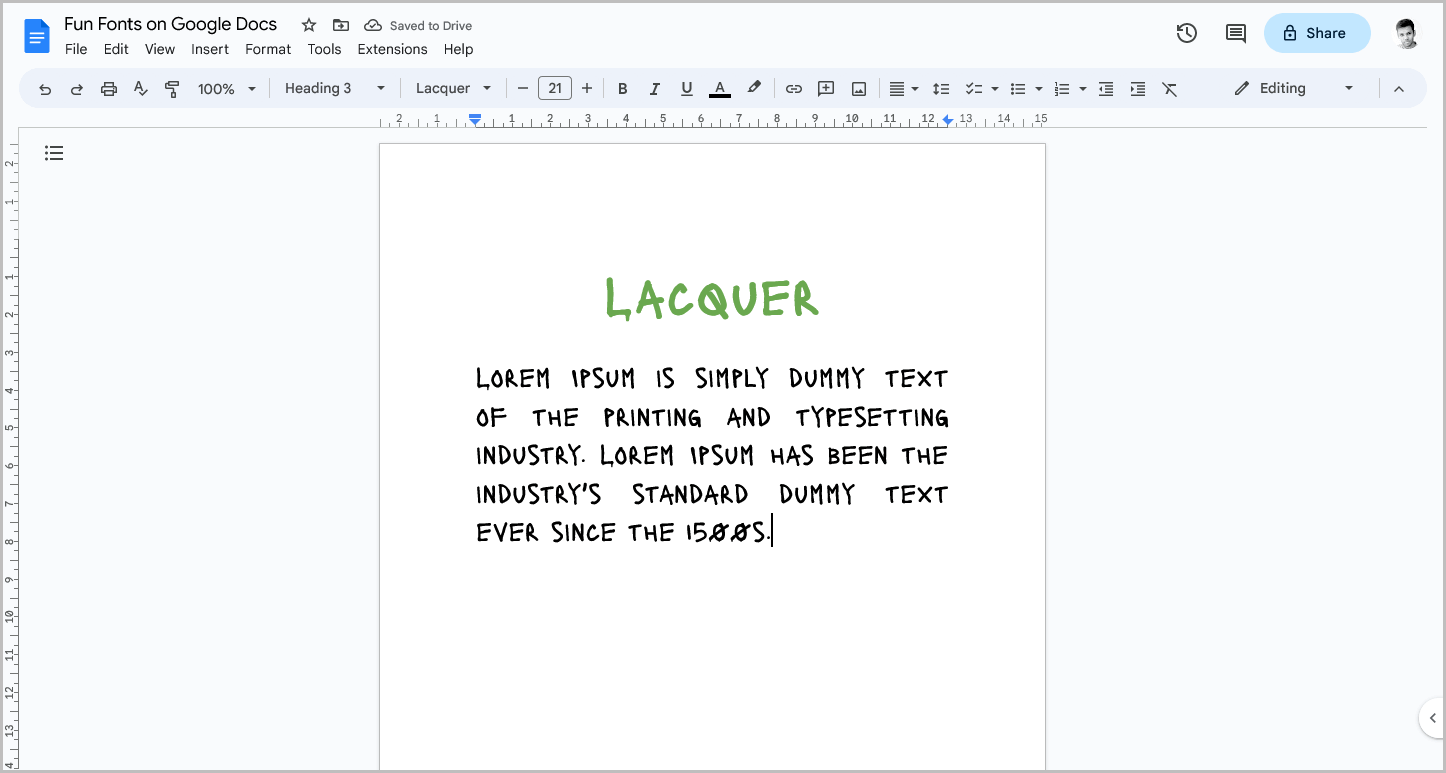Toggle bold formatting
This screenshot has width=1446, height=773.
coord(622,88)
